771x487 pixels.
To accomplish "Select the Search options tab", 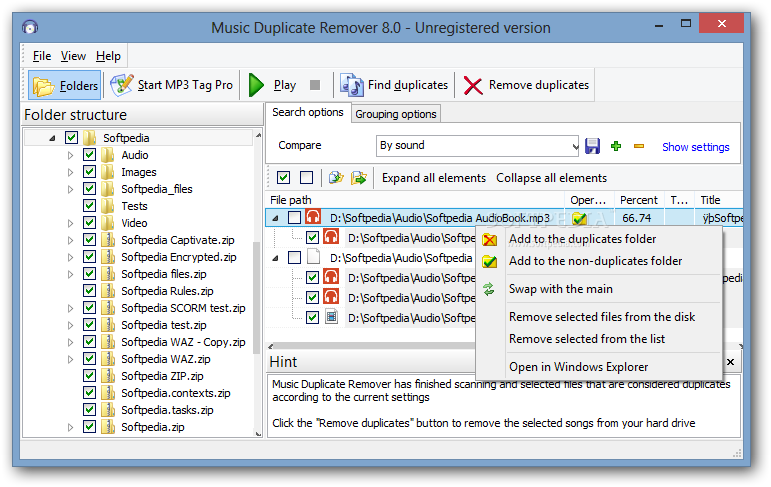I will click(x=308, y=112).
